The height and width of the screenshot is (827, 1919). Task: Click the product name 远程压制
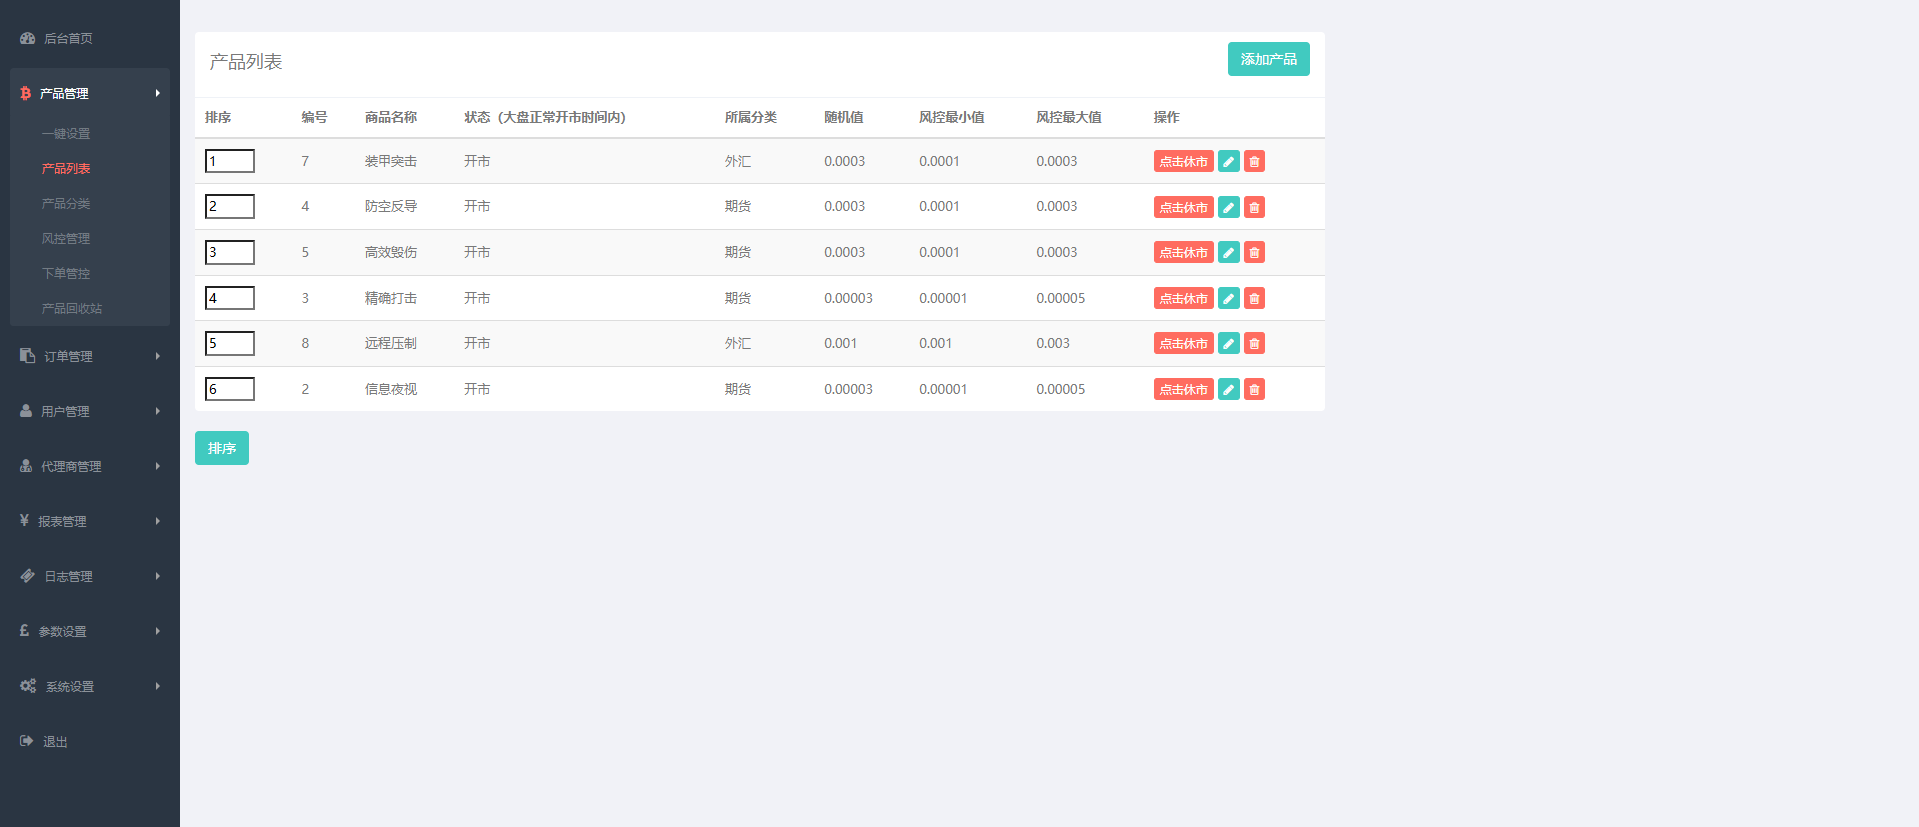[x=391, y=343]
